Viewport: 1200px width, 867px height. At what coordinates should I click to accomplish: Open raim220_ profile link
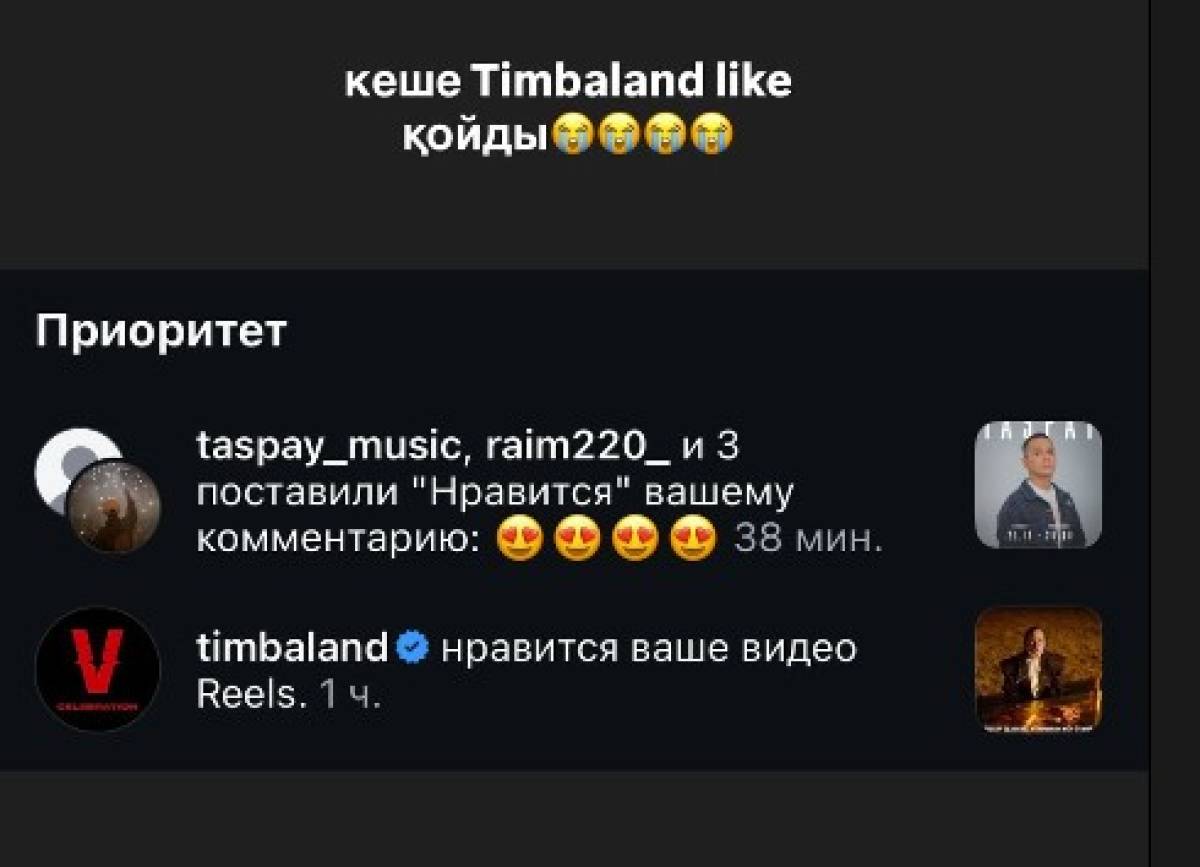(x=577, y=446)
